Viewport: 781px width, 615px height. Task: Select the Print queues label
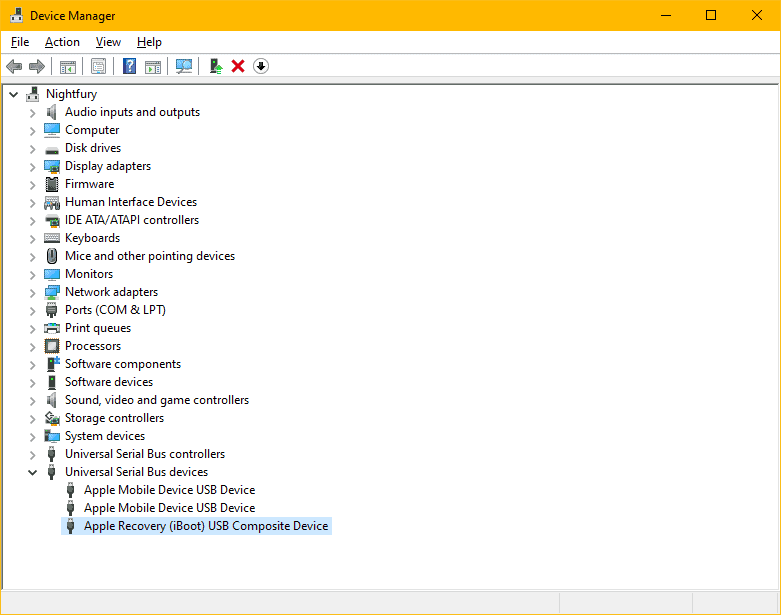point(98,328)
